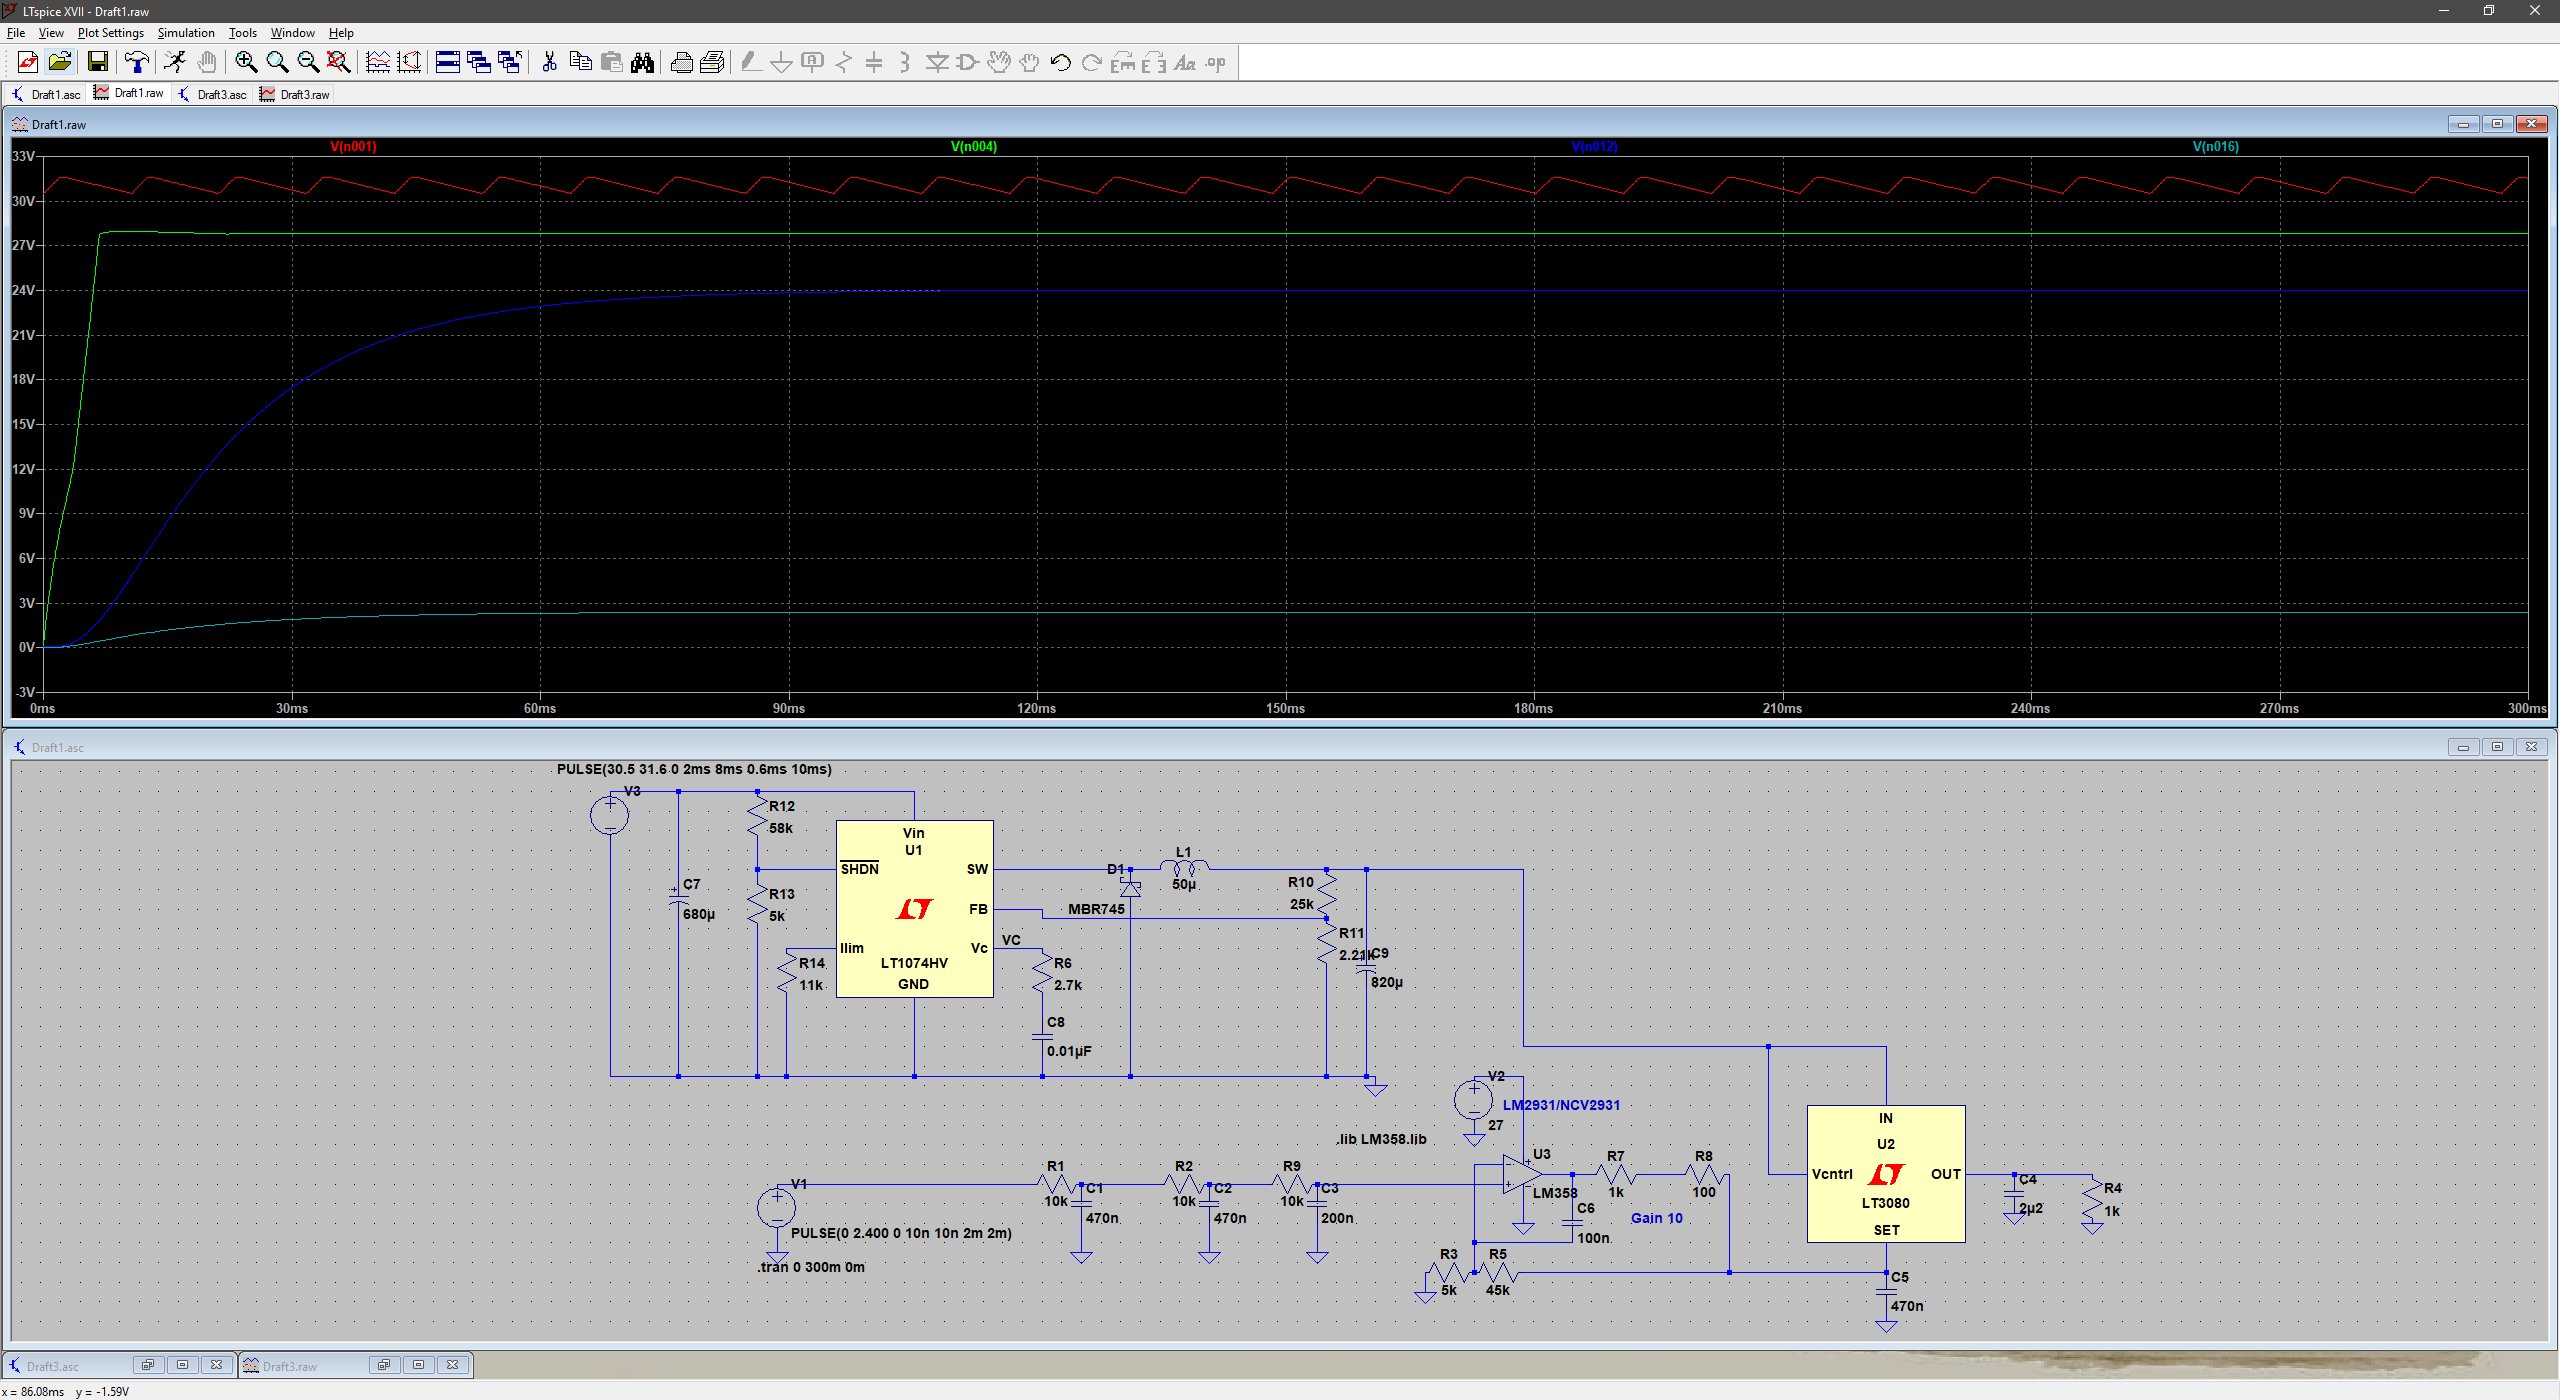
Task: Click the scissors Cut icon
Action: click(549, 62)
